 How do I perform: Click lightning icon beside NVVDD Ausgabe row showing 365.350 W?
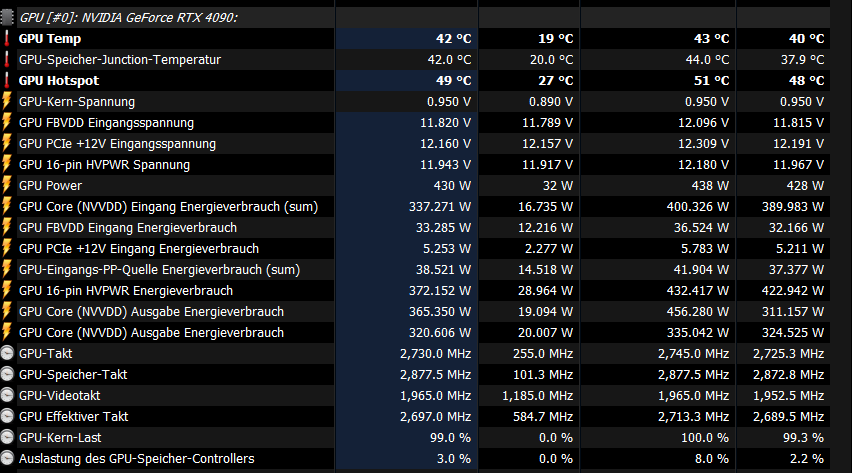7,312
